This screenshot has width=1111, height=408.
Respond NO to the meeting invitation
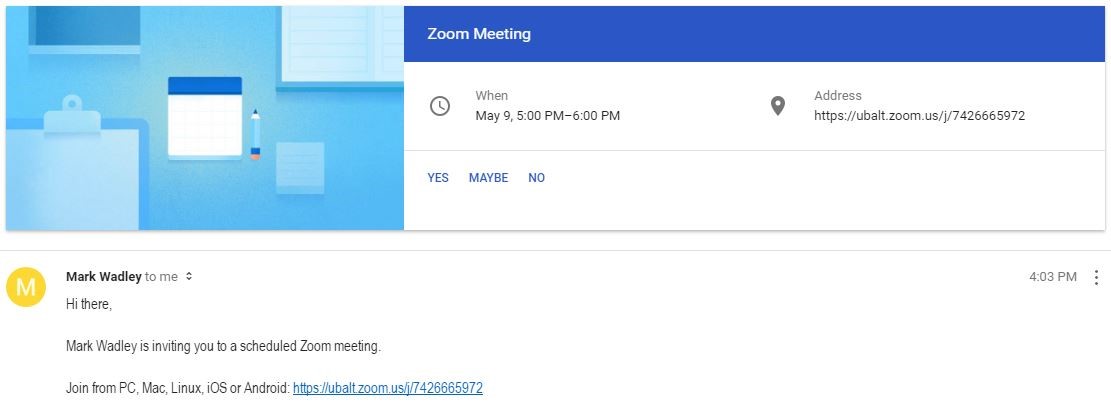coord(536,178)
